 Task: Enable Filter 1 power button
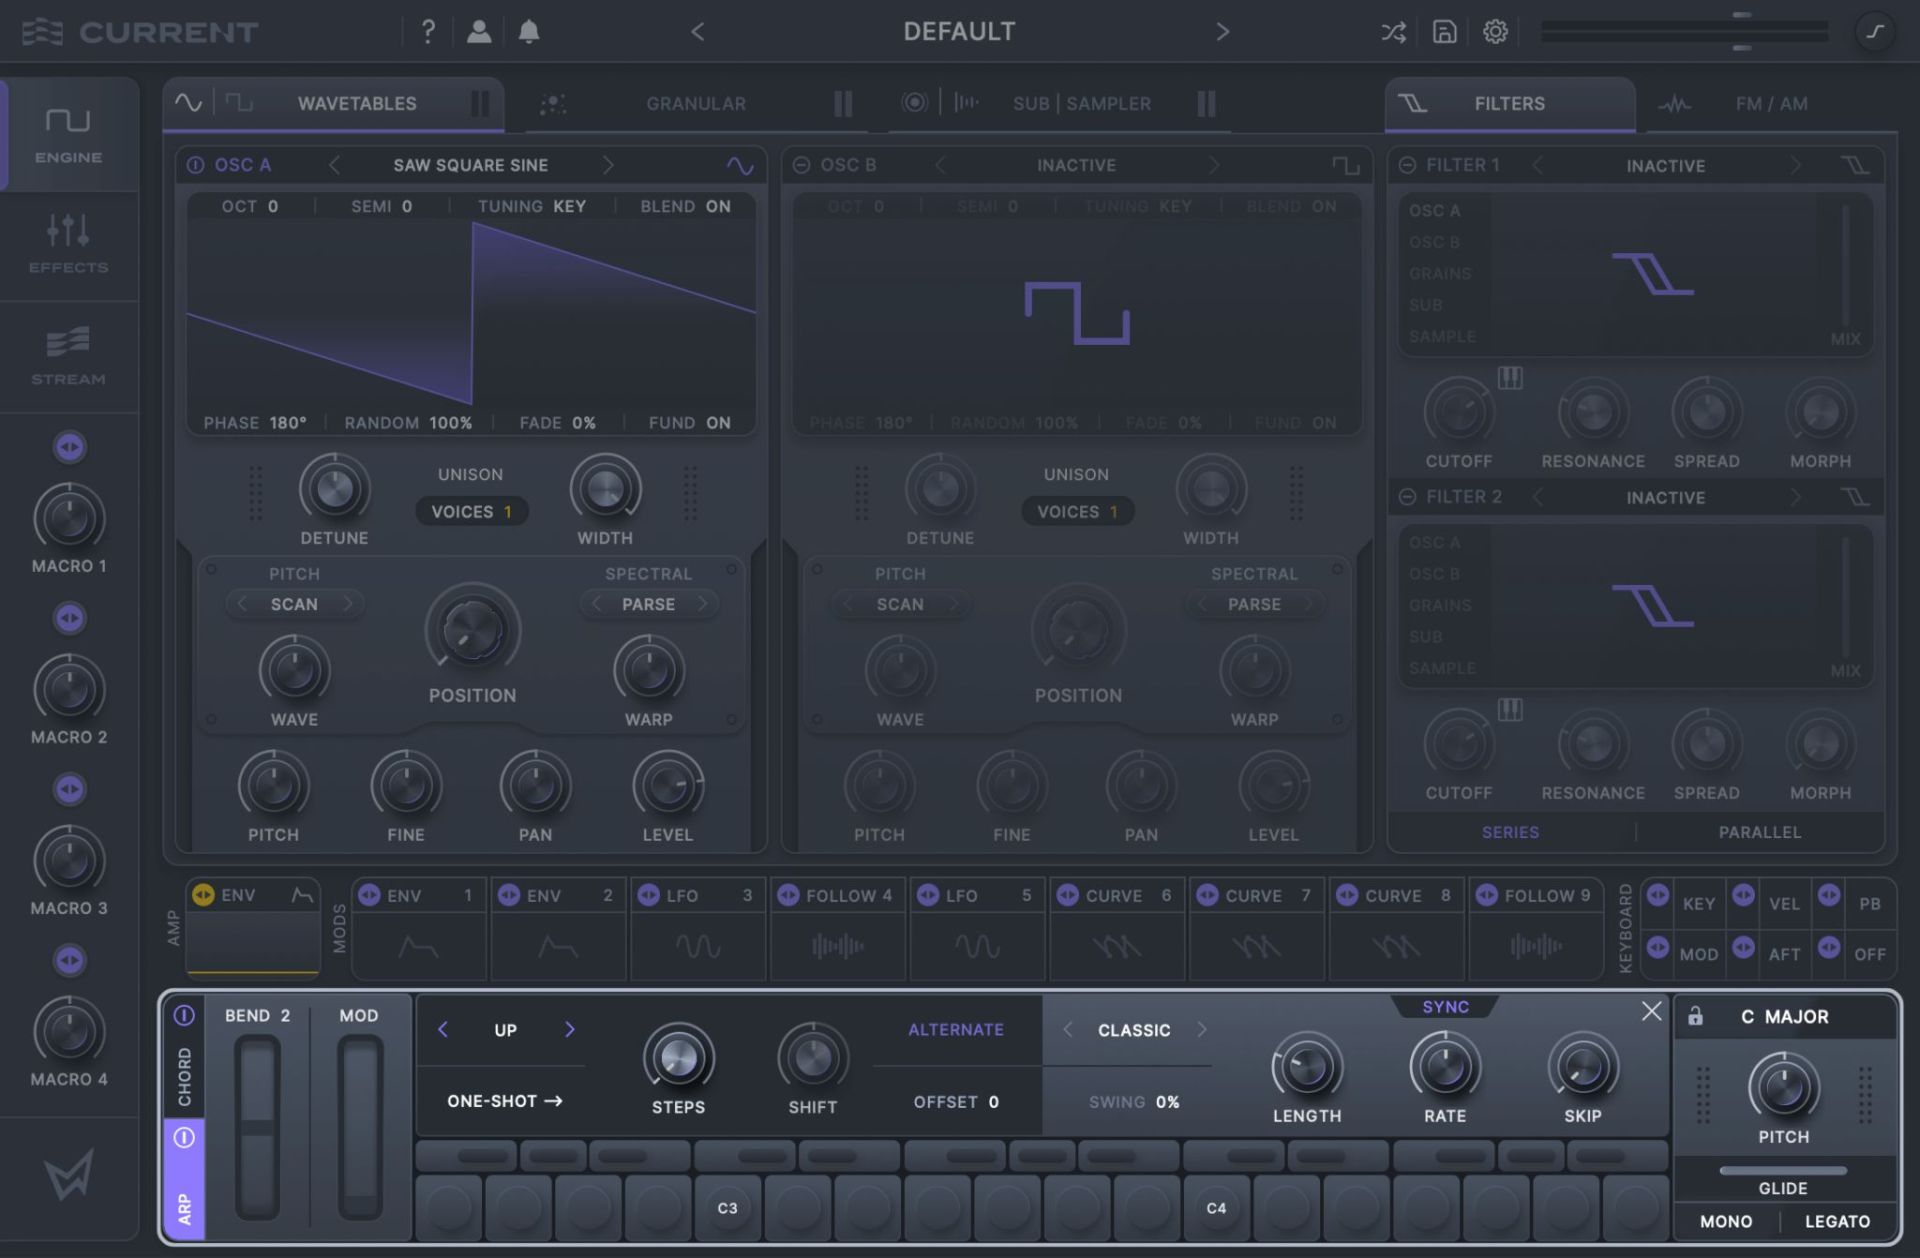click(x=1407, y=165)
